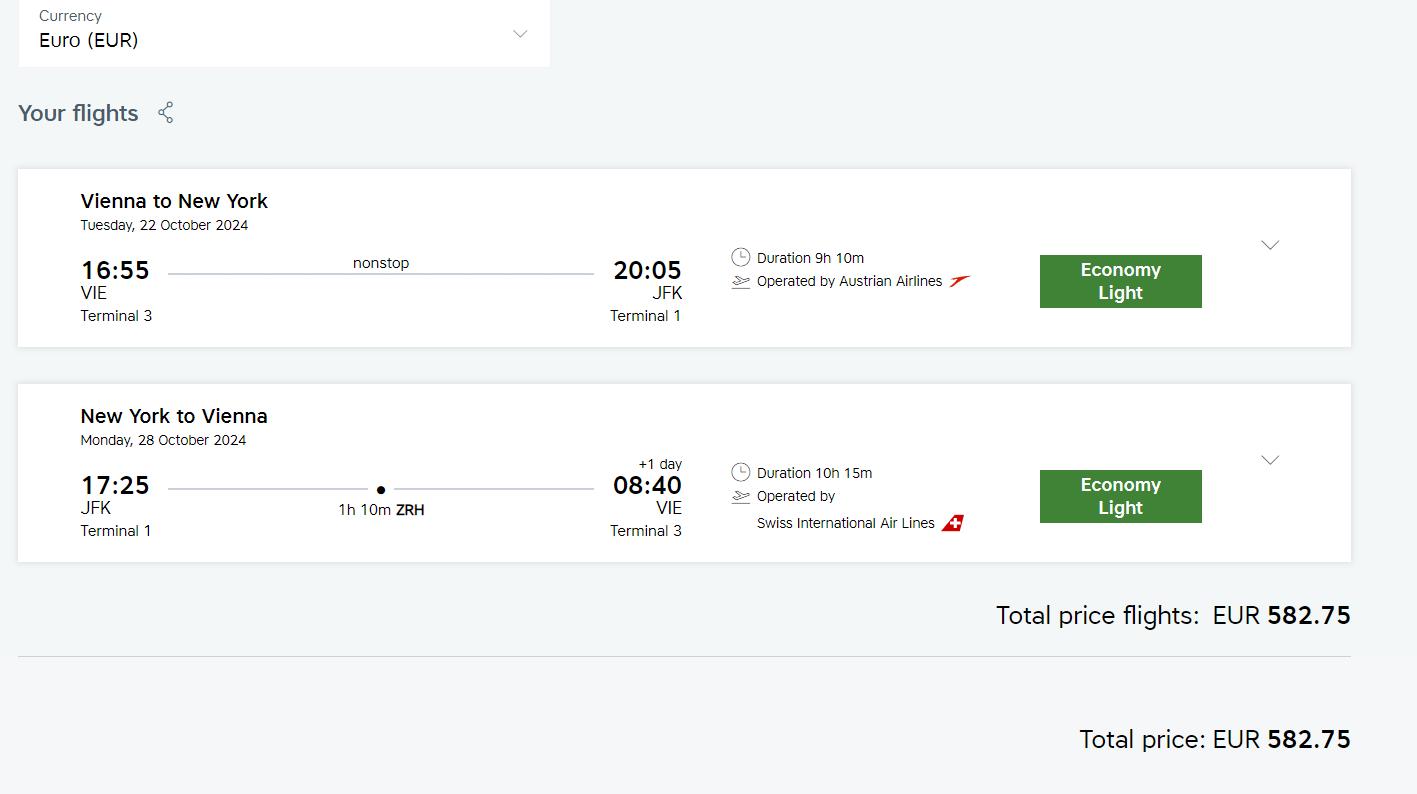
Task: Expand Vienna to New York flight details
Action: click(1270, 245)
